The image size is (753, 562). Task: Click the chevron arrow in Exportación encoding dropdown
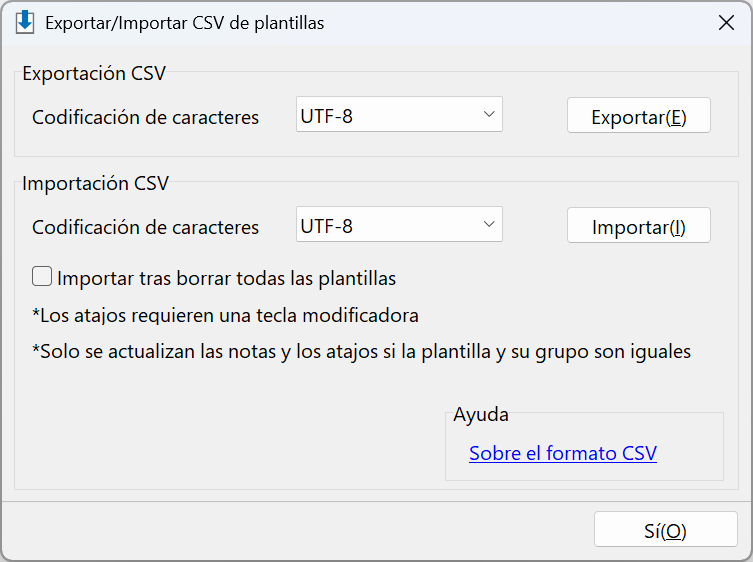pos(489,114)
